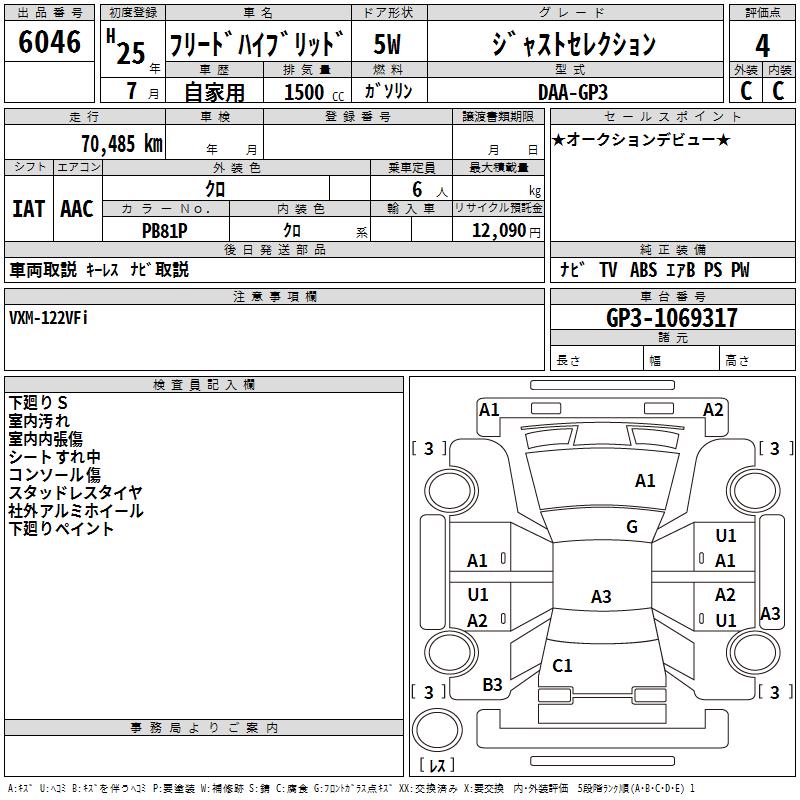Click the A1 mark at the top-left bumper corner
The image size is (800, 800).
tap(489, 409)
